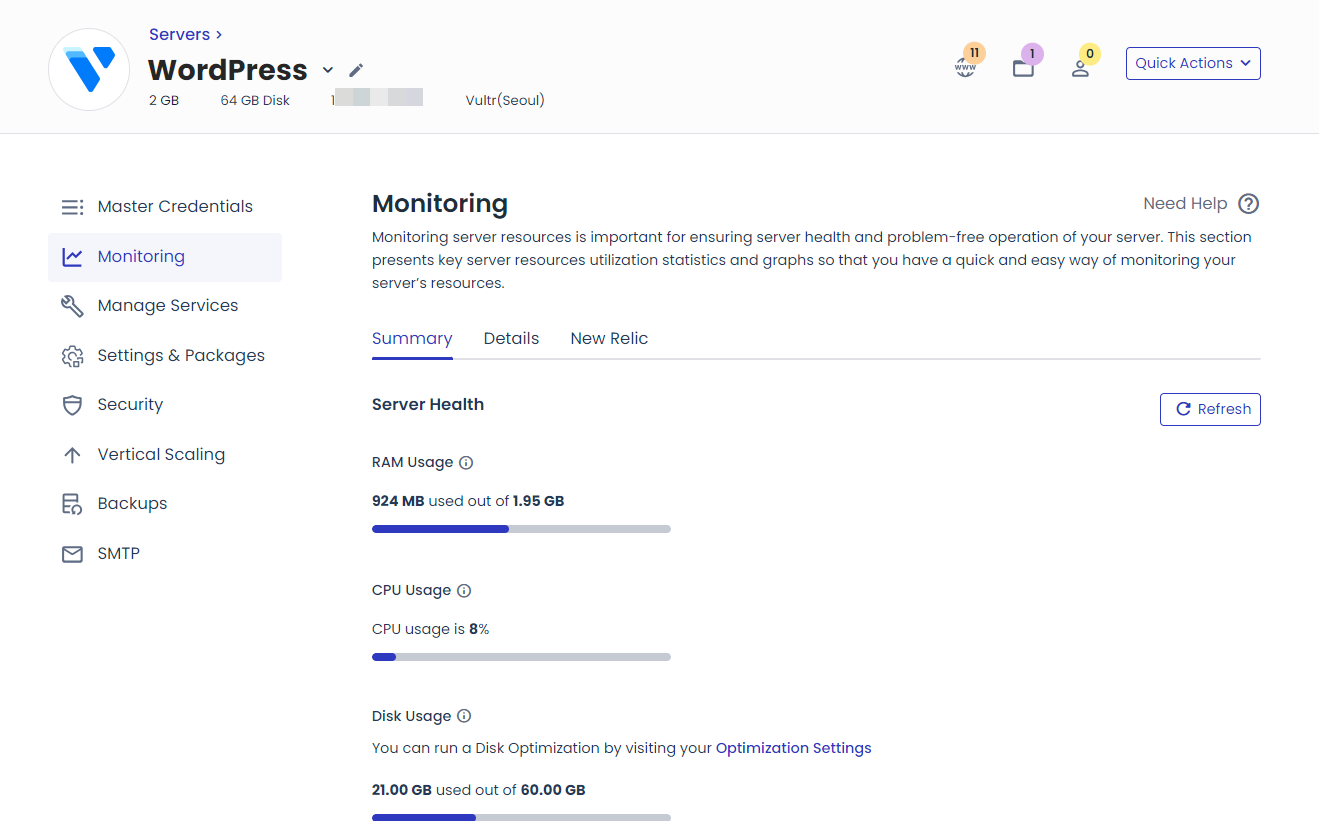Expand the Quick Actions dropdown

(1193, 63)
